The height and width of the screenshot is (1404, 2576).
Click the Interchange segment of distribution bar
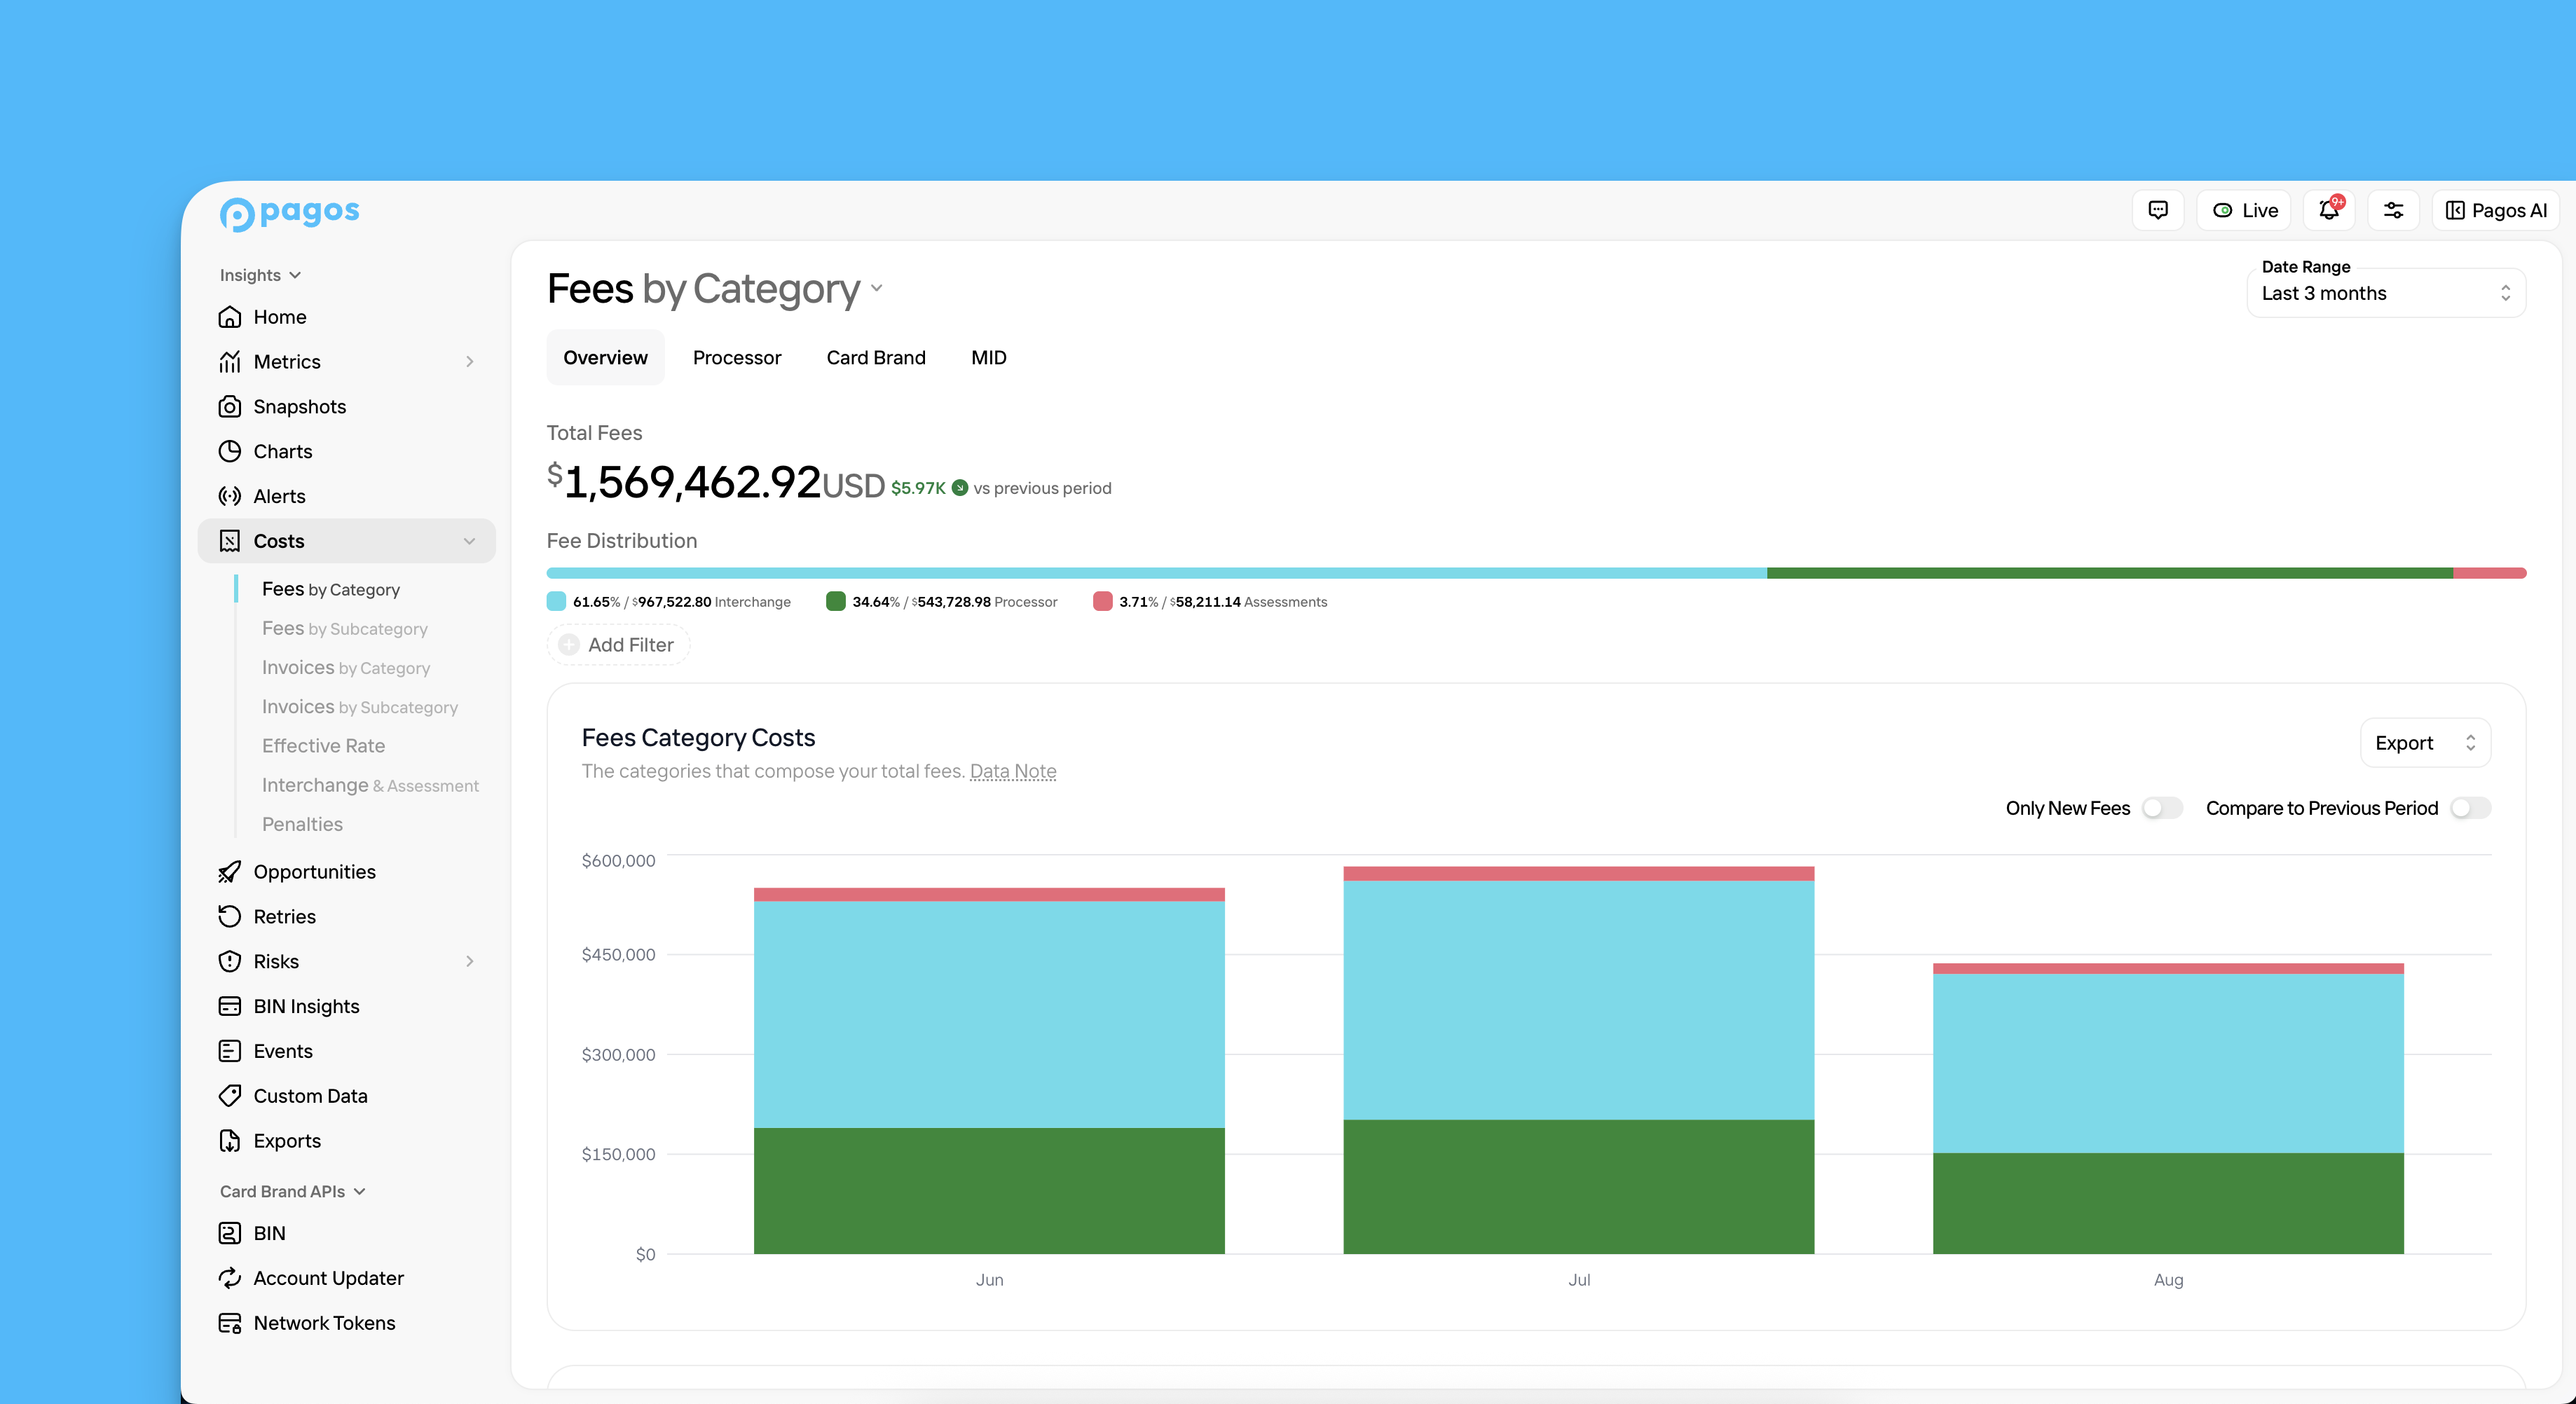point(1157,573)
